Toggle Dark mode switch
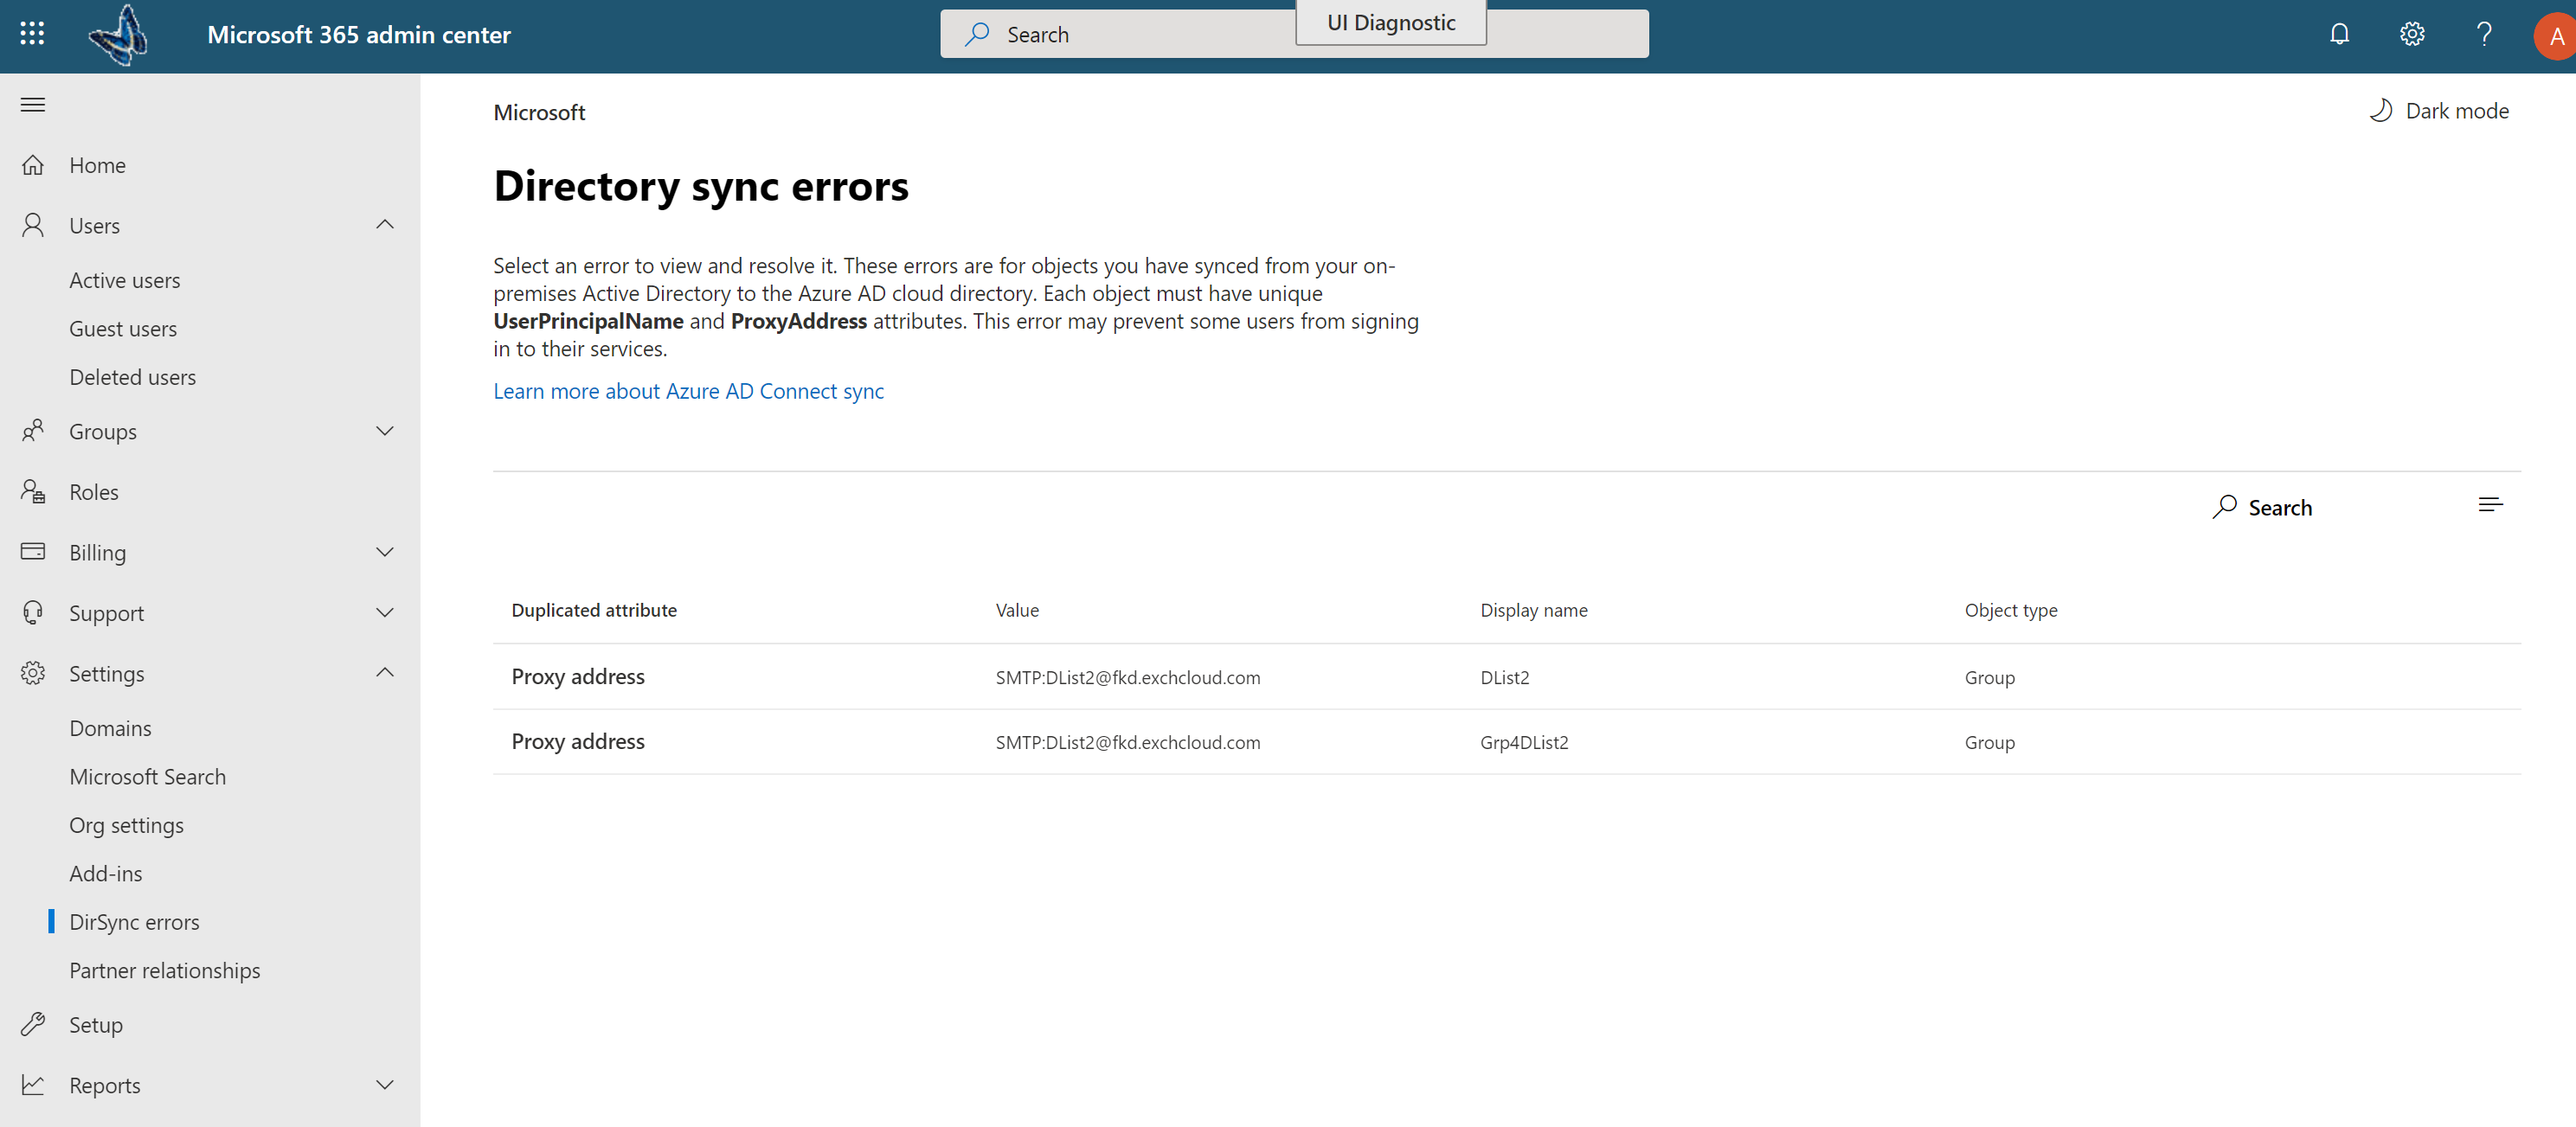 coord(2438,110)
